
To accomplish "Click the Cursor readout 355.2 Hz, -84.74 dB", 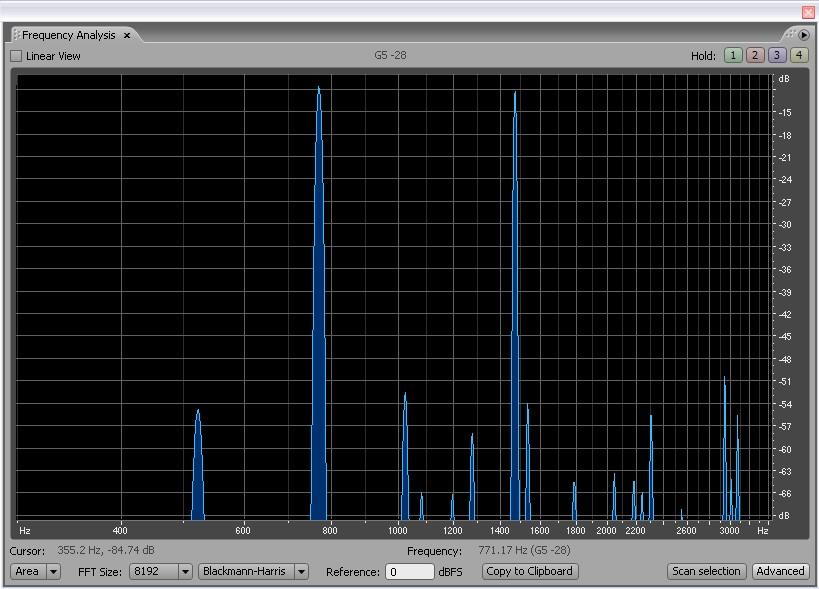I will (106, 550).
